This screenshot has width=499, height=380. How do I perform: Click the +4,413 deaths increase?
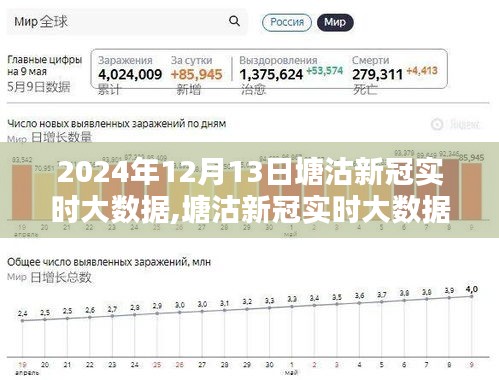tap(422, 71)
